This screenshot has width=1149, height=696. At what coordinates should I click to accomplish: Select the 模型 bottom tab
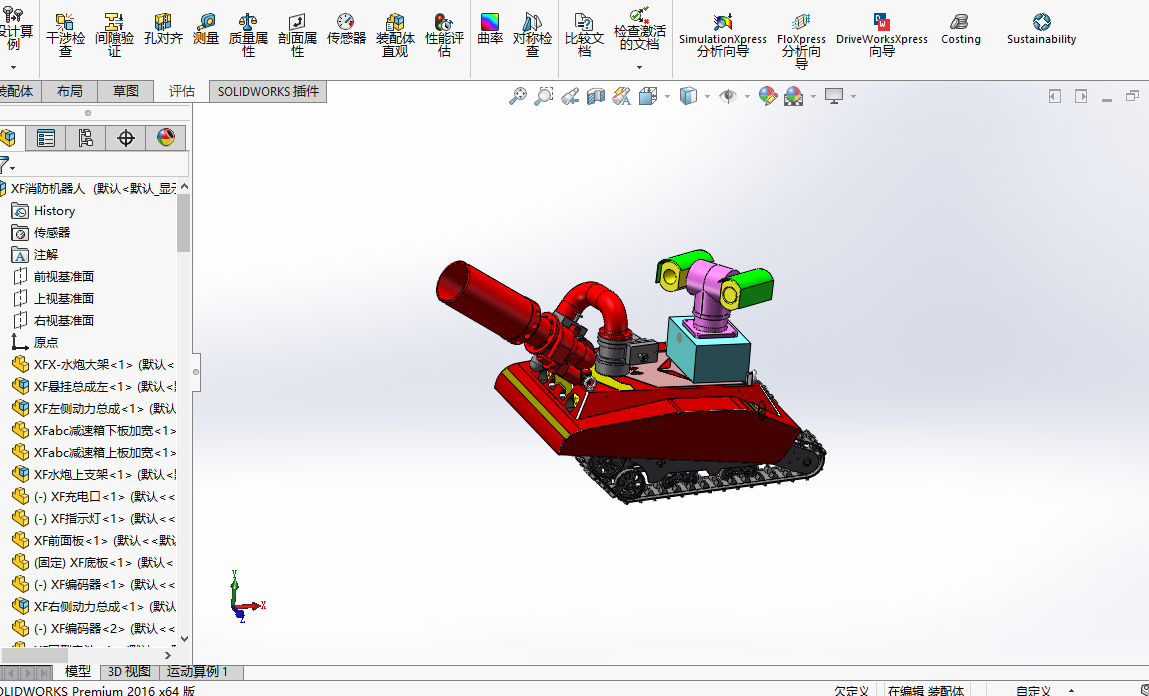(x=78, y=672)
